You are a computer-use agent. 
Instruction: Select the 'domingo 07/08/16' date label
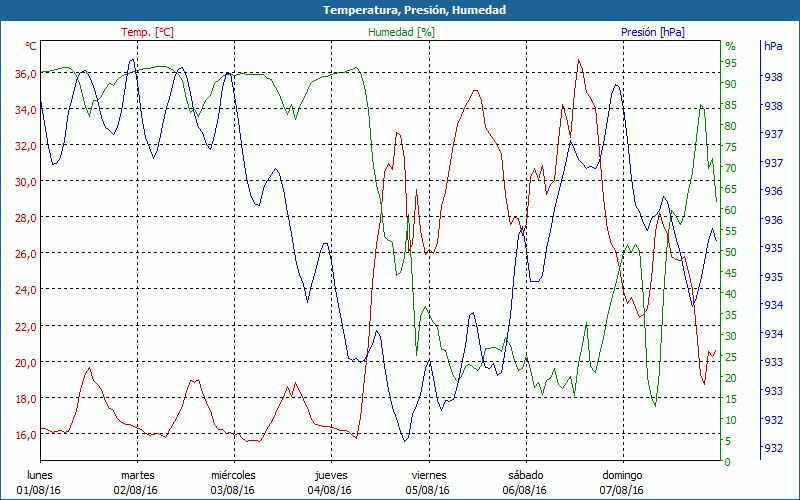click(x=622, y=482)
